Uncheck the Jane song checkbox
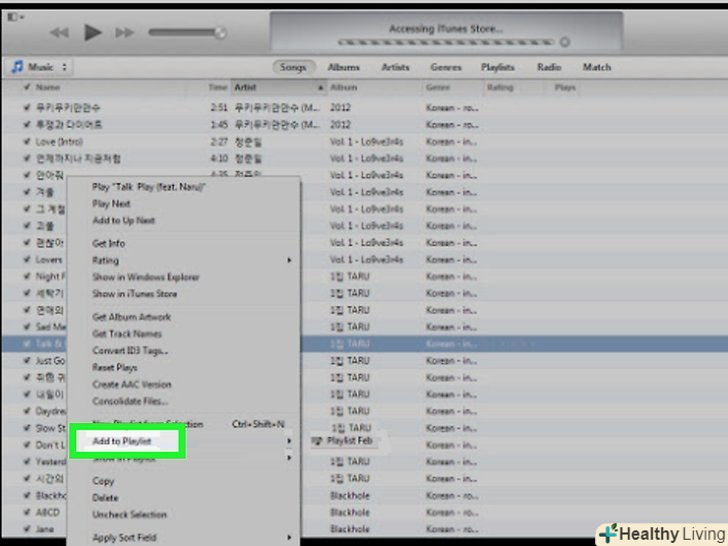The width and height of the screenshot is (728, 546). [27, 529]
